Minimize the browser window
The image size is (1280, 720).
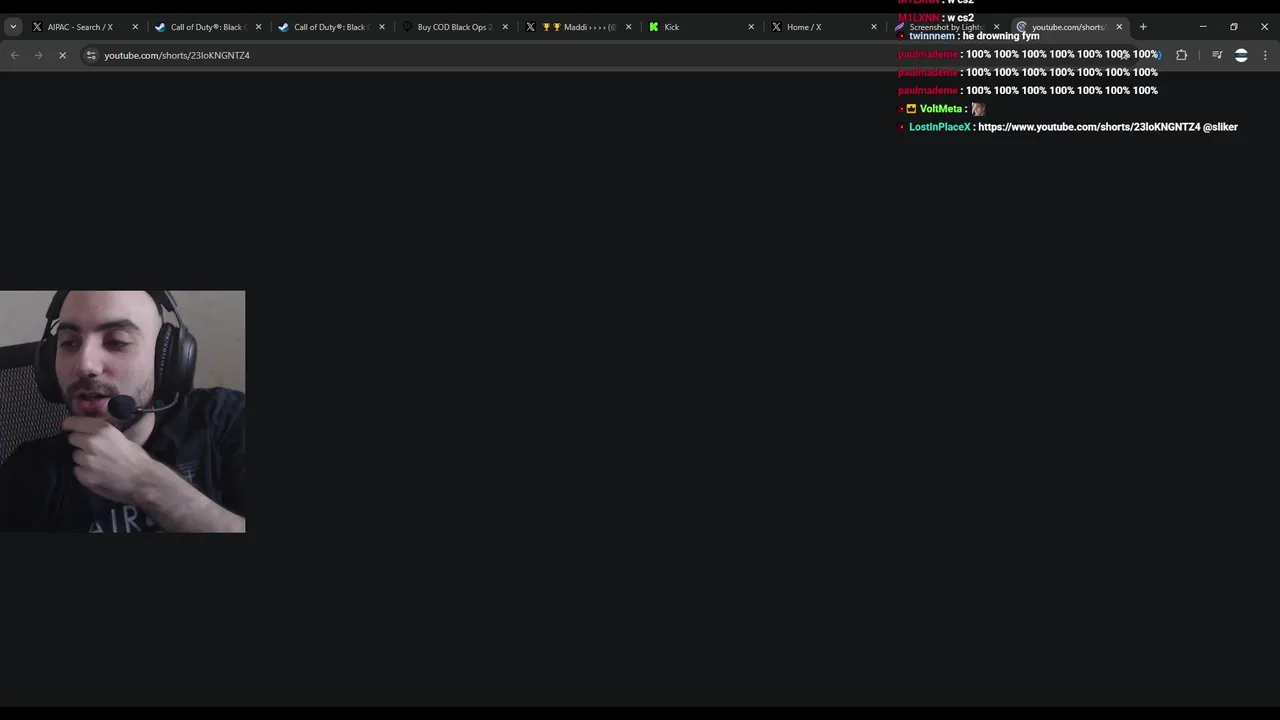pos(1203,27)
